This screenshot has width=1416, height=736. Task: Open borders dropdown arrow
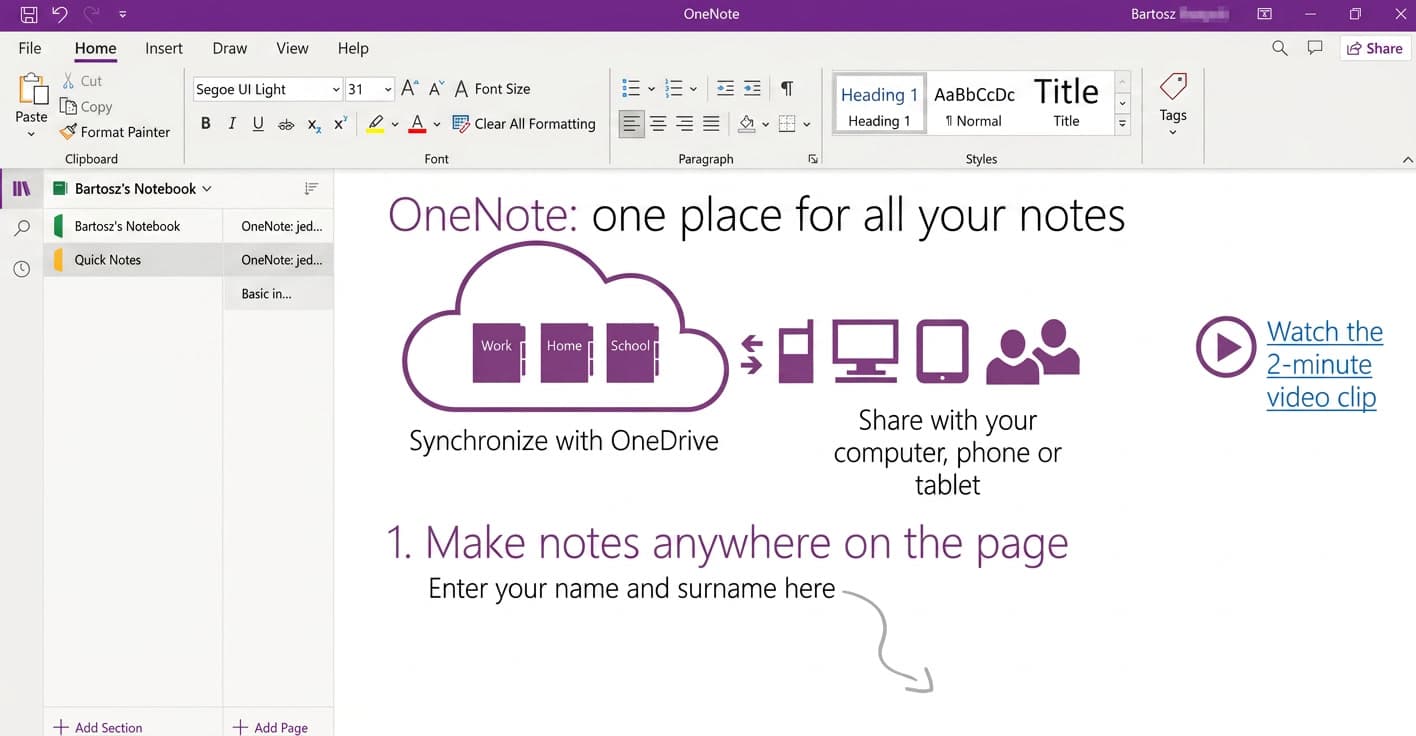pos(807,125)
